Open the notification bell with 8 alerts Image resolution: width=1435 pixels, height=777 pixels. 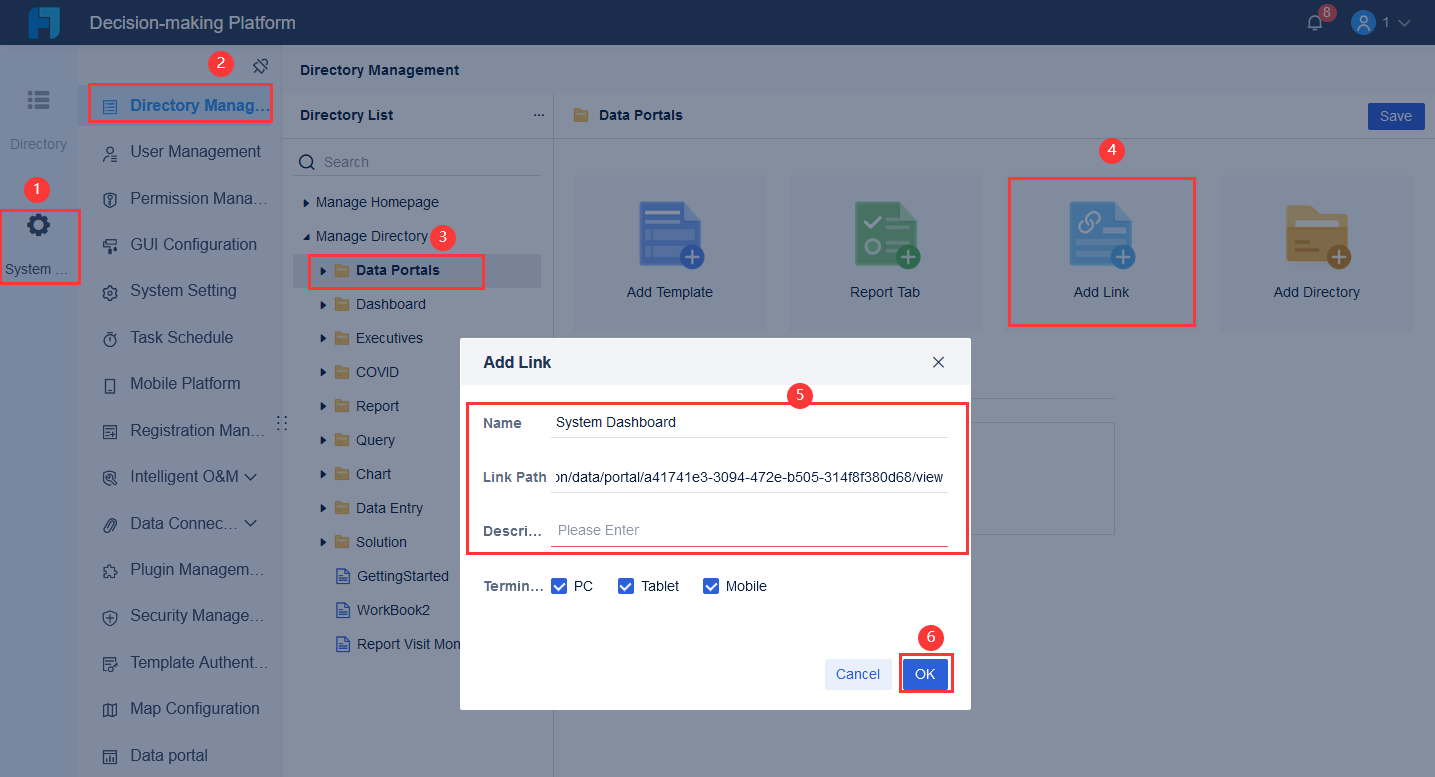[x=1314, y=22]
